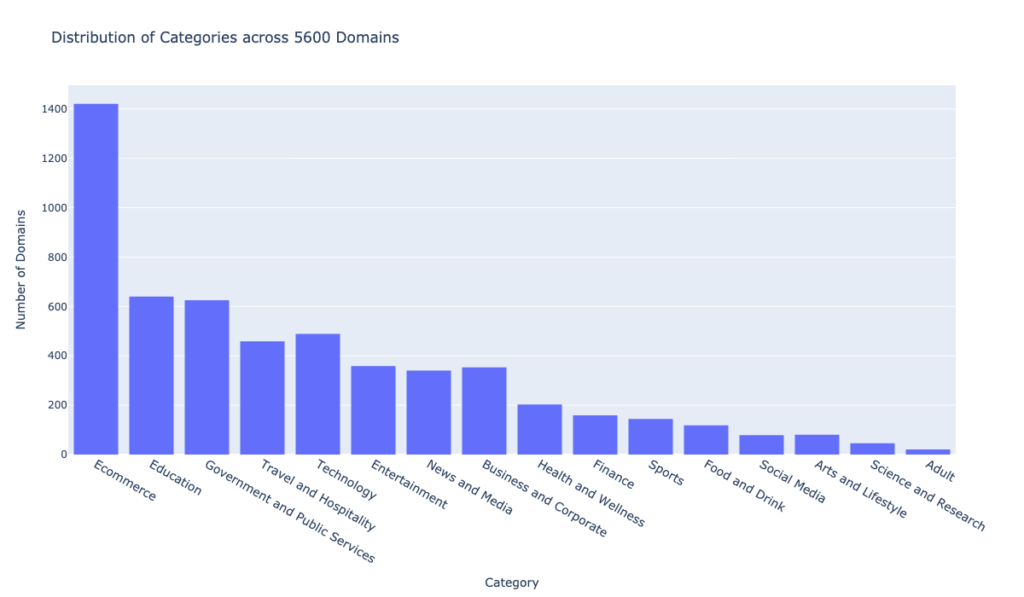Select the Entertainment bar
Image resolution: width=1024 pixels, height=597 pixels.
click(x=373, y=410)
